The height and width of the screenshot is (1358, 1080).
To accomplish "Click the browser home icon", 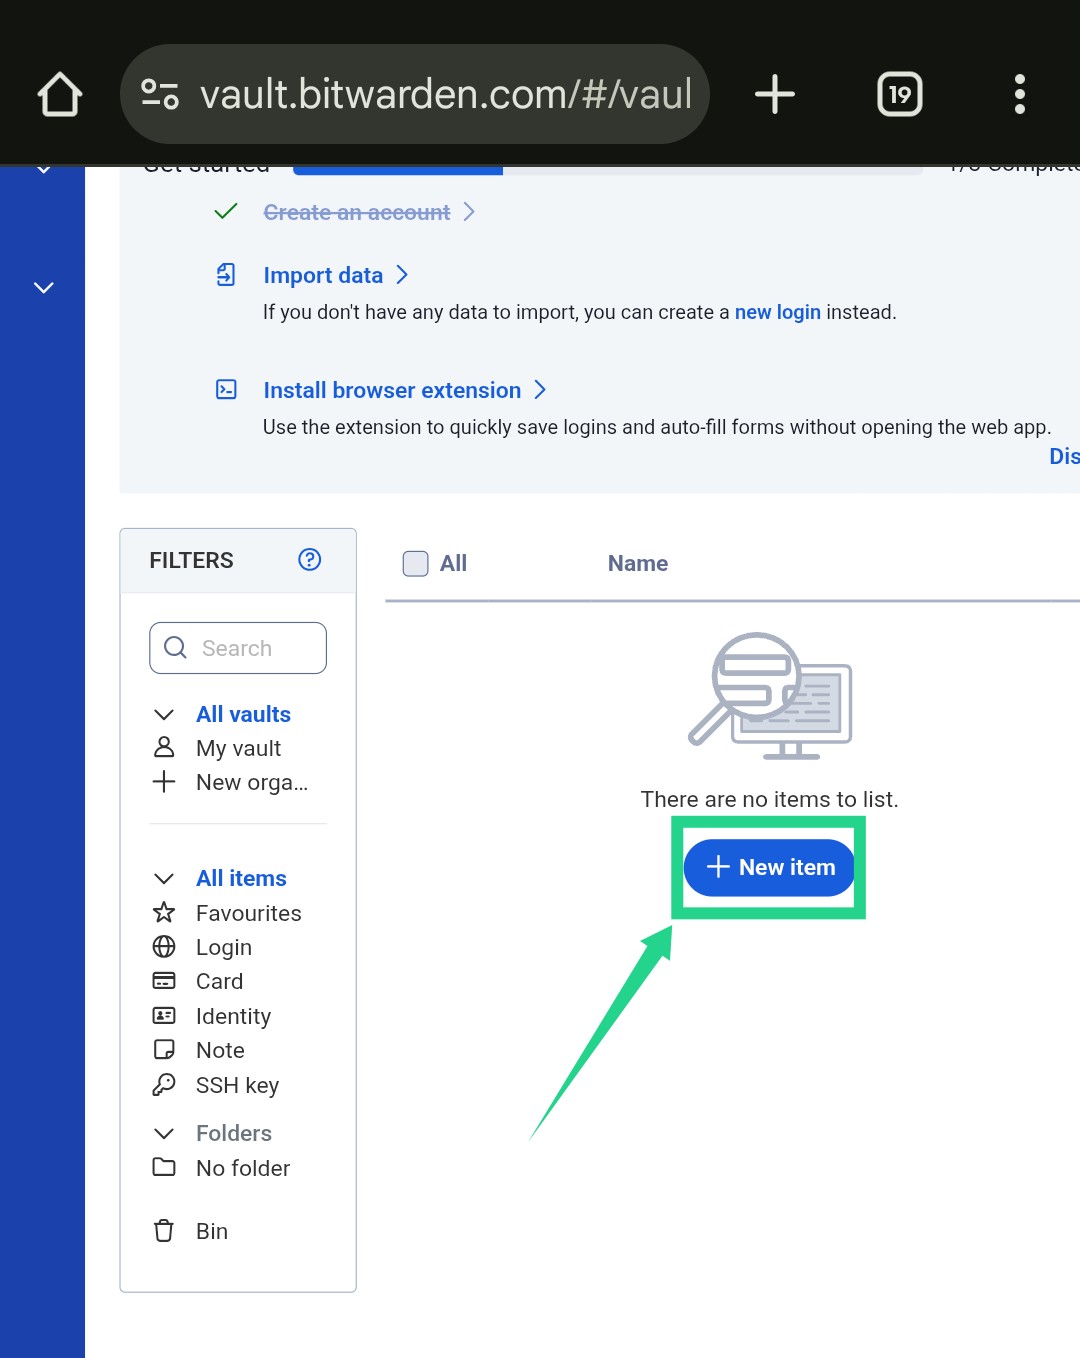I will pos(60,95).
